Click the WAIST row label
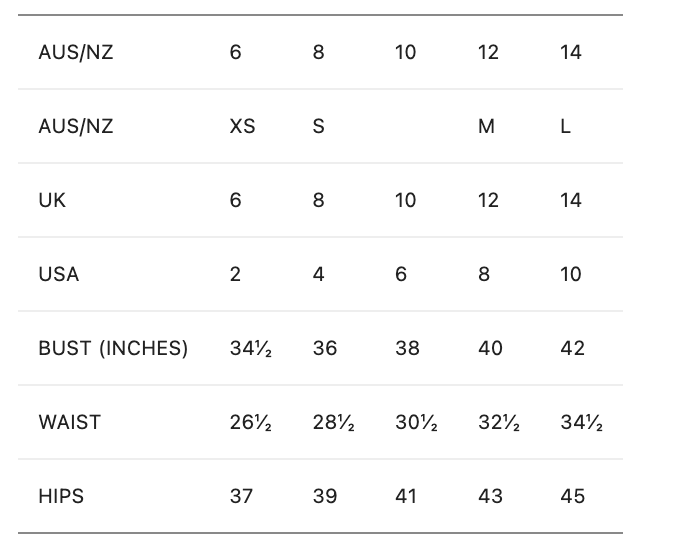 click(69, 422)
